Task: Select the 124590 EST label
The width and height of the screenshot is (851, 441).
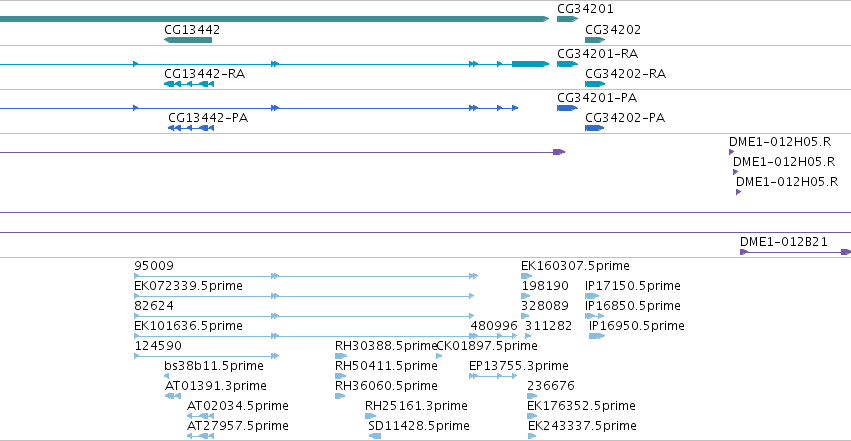Action: 158,346
